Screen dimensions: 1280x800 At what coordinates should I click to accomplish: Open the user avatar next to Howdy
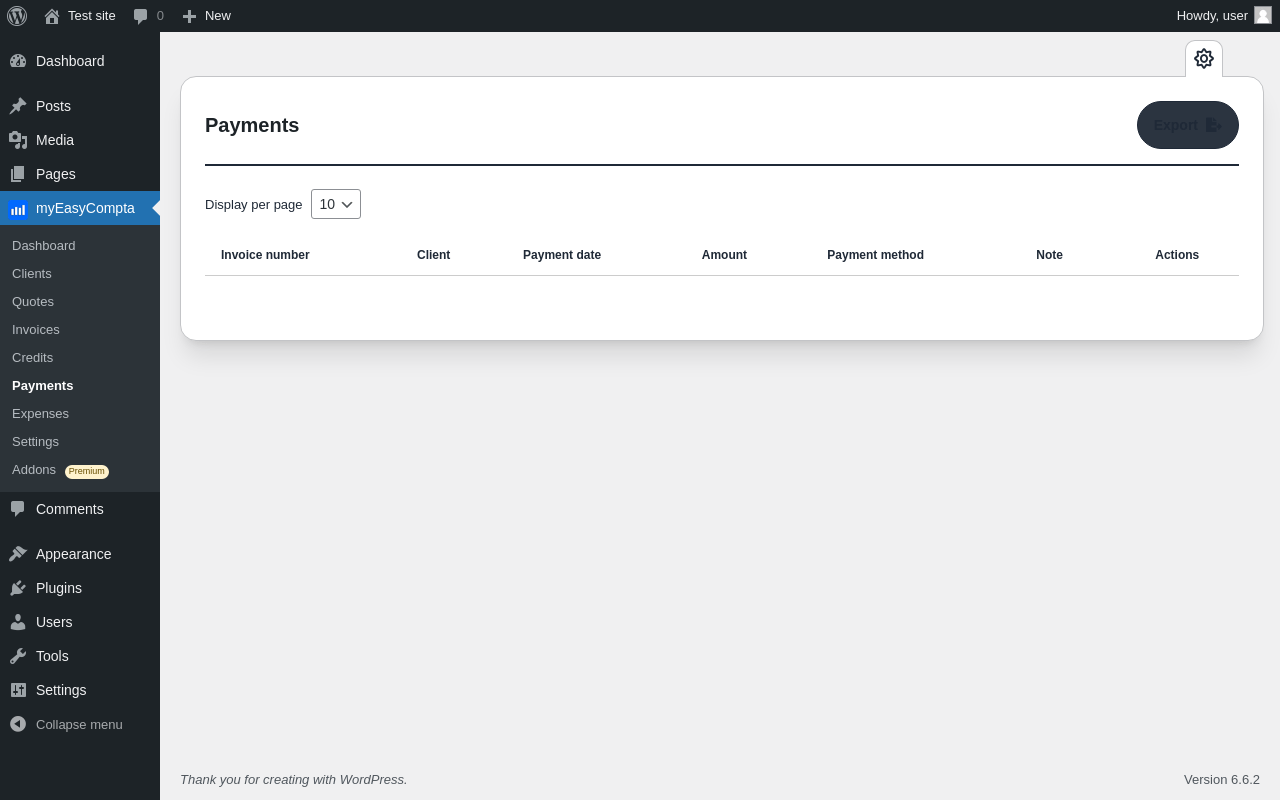tap(1263, 15)
